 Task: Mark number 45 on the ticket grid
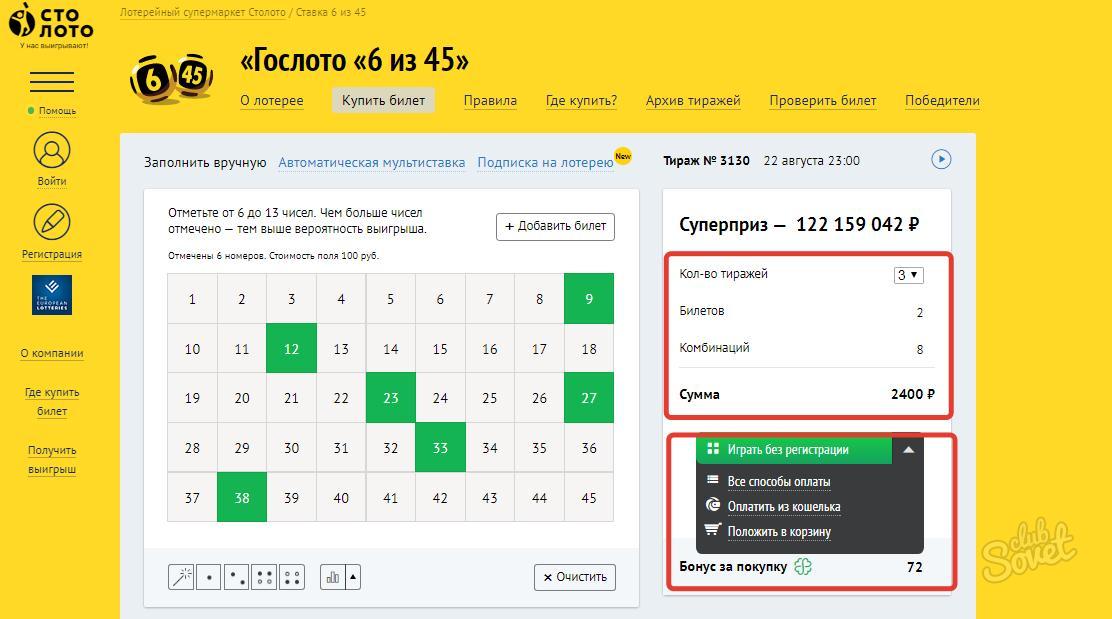(x=589, y=497)
